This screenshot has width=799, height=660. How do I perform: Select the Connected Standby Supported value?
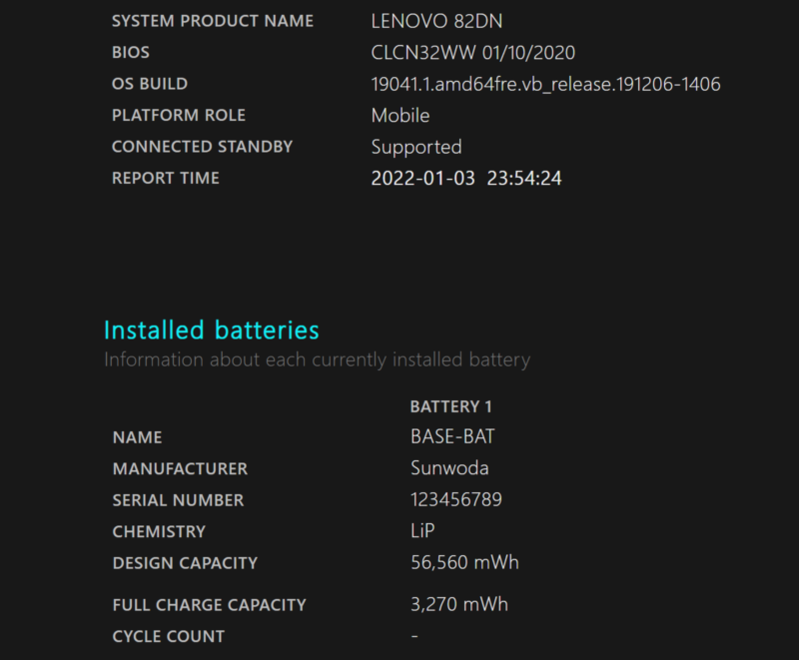(x=416, y=147)
